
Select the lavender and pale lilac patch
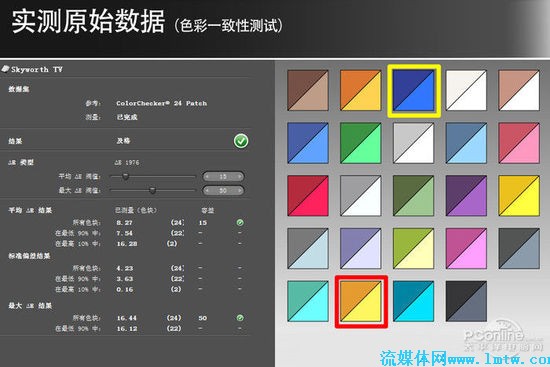(x=361, y=248)
